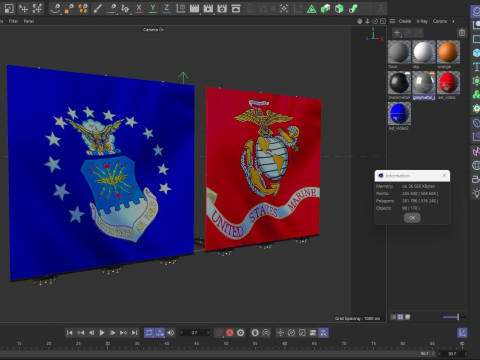The width and height of the screenshot is (480, 360).
Task: Click the current frame input field
Action: click(195, 333)
